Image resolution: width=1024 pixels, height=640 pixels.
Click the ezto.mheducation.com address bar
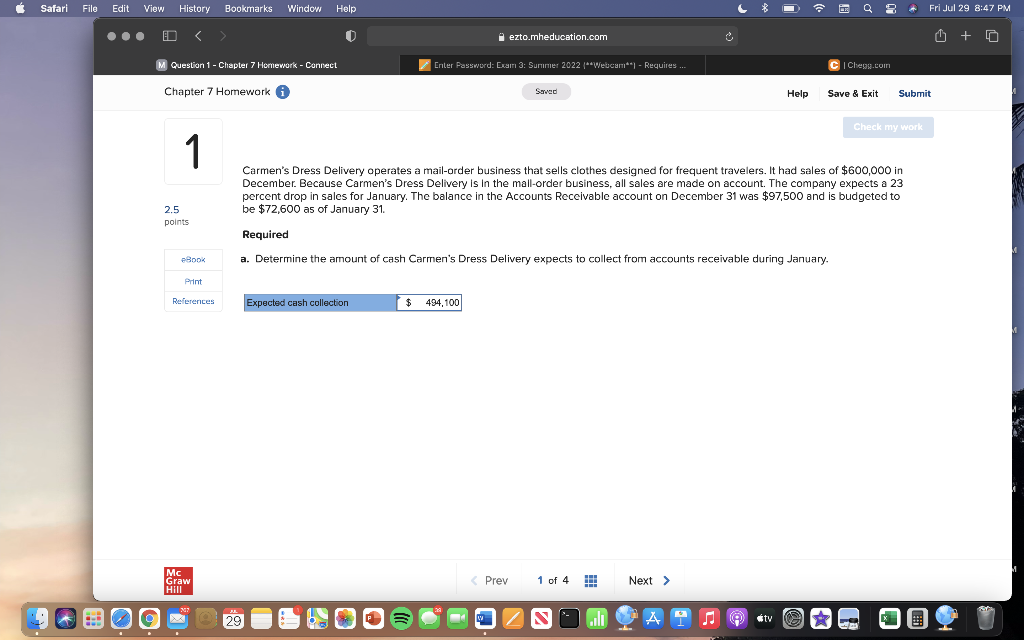tap(552, 37)
